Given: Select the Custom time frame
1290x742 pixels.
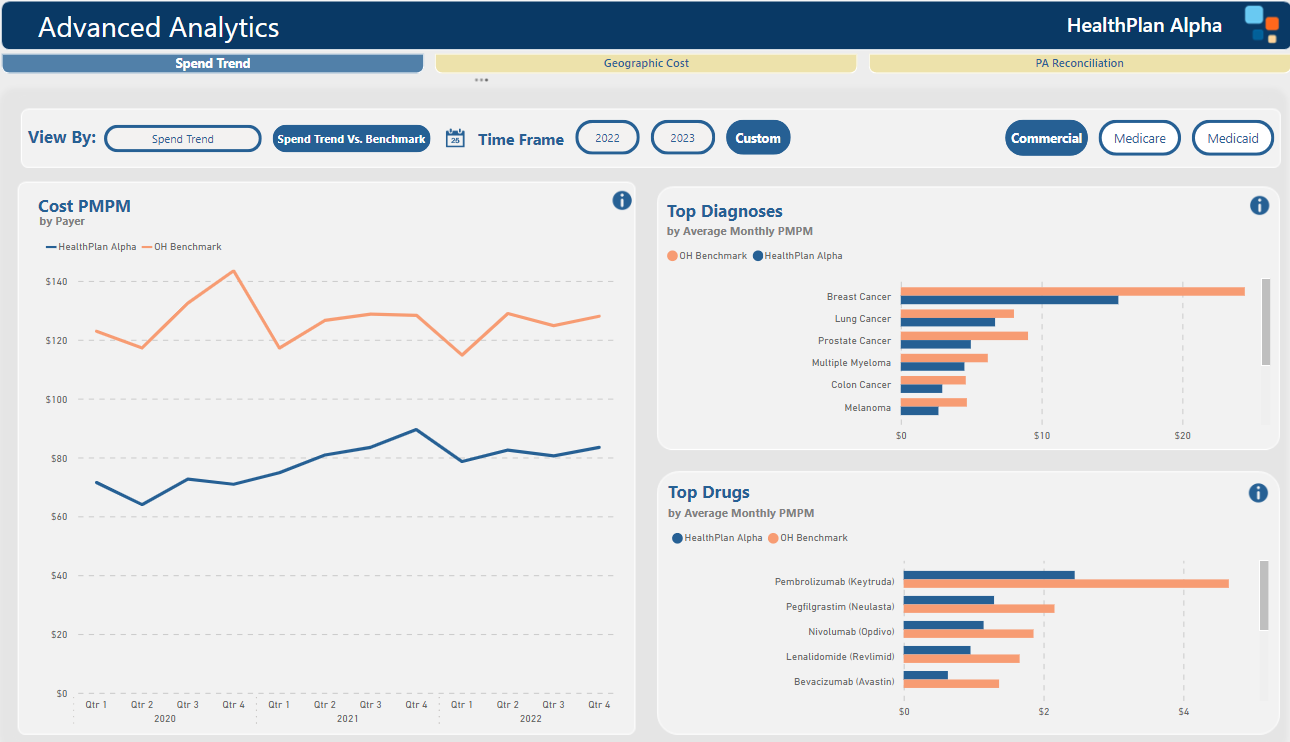Looking at the screenshot, I should click(x=758, y=138).
